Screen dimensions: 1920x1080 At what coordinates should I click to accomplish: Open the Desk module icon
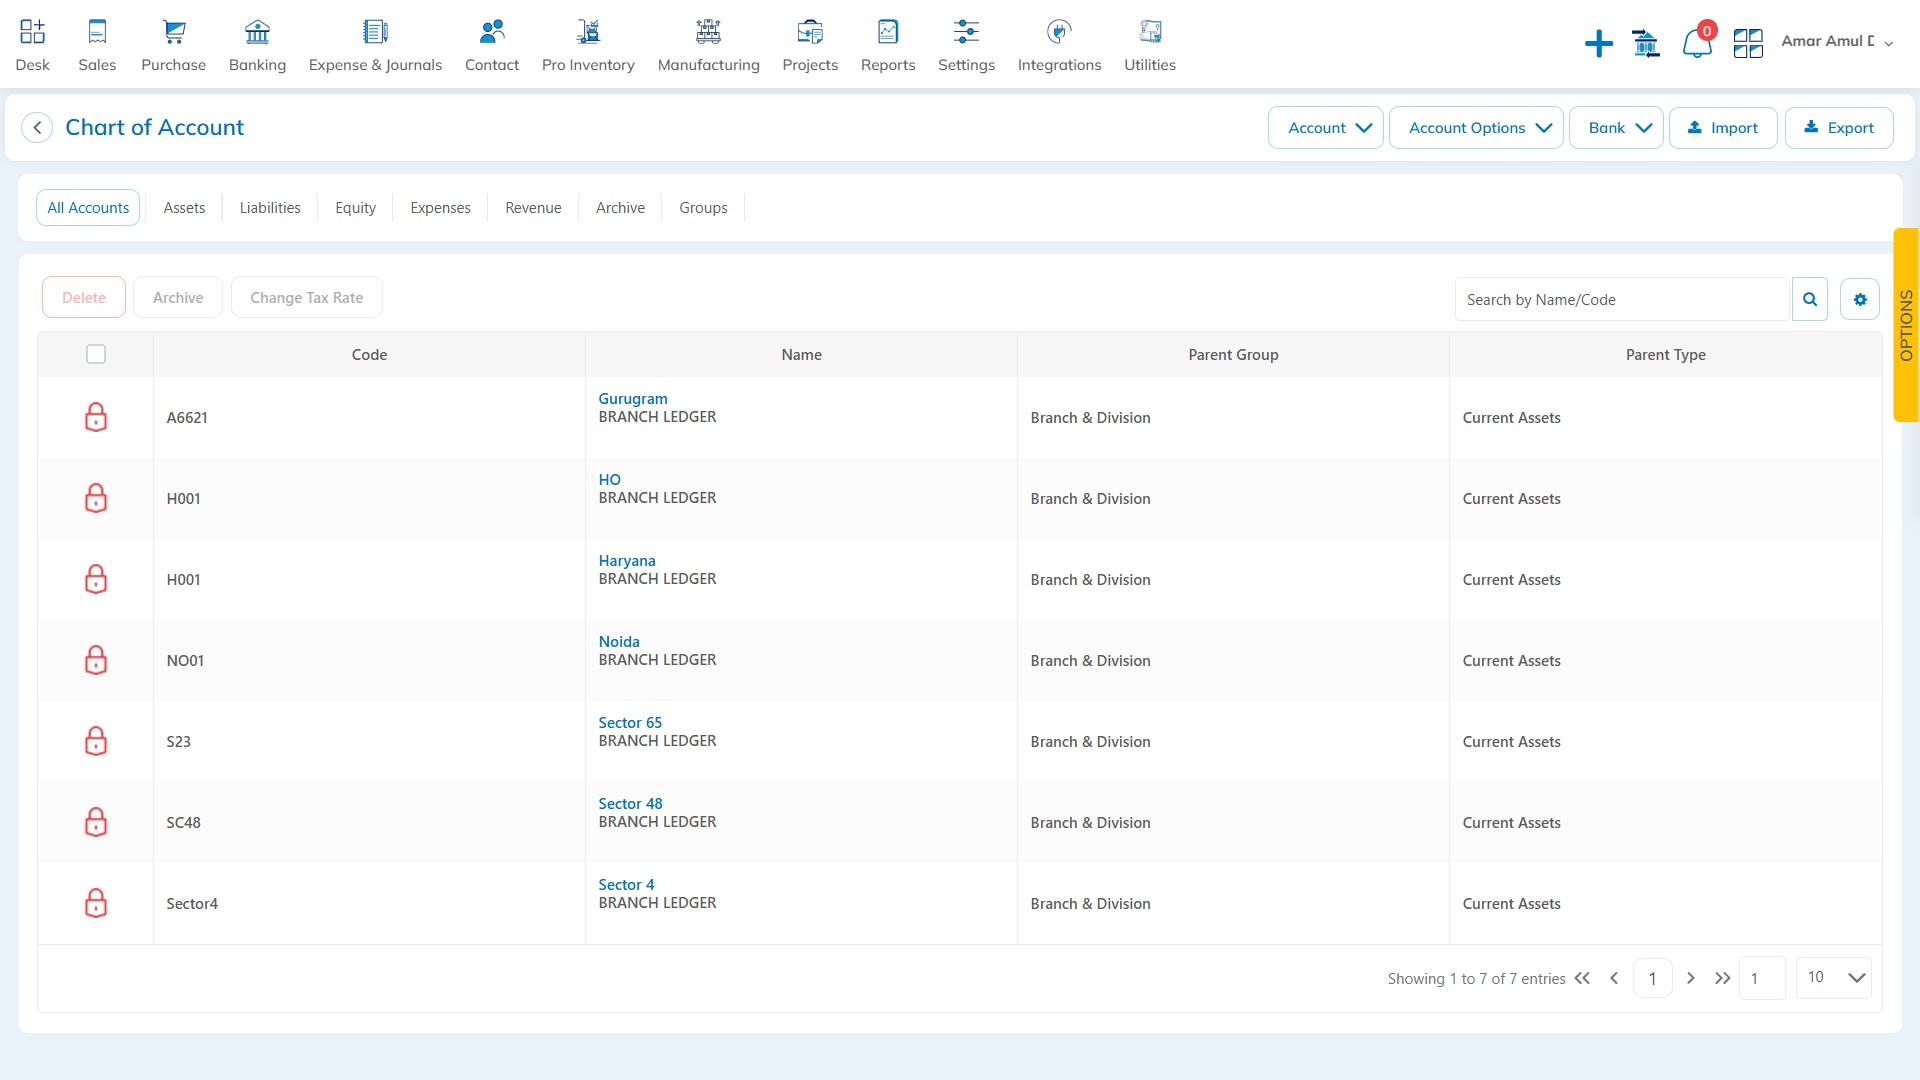(32, 32)
